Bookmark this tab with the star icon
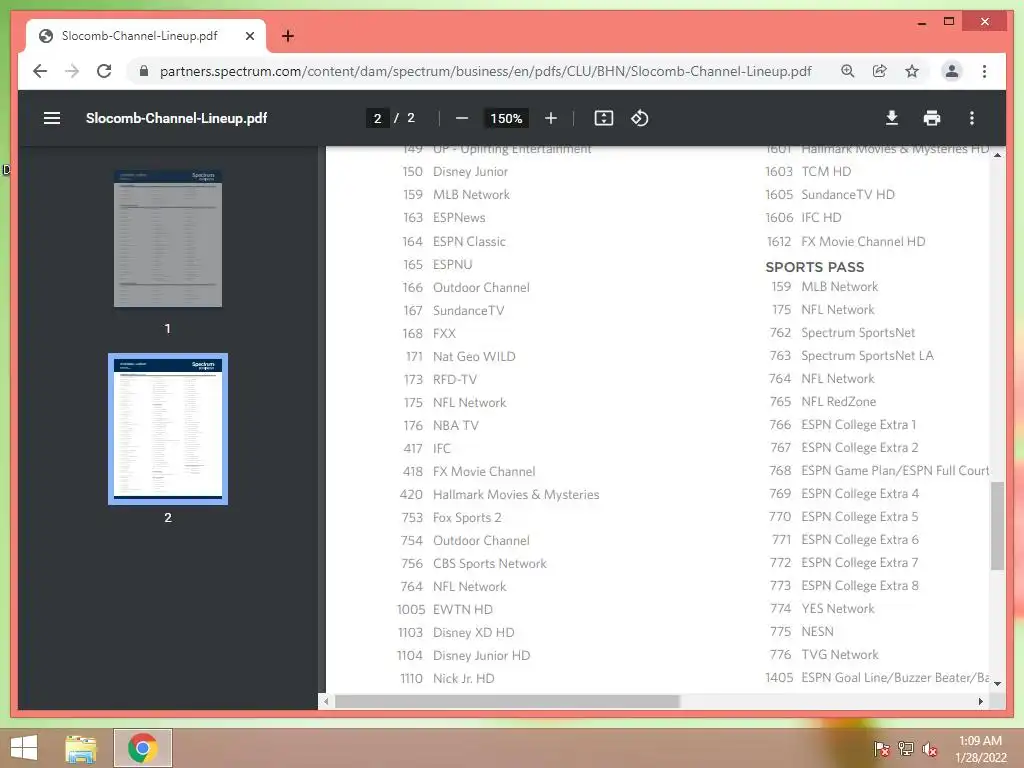1024x768 pixels. (x=912, y=71)
